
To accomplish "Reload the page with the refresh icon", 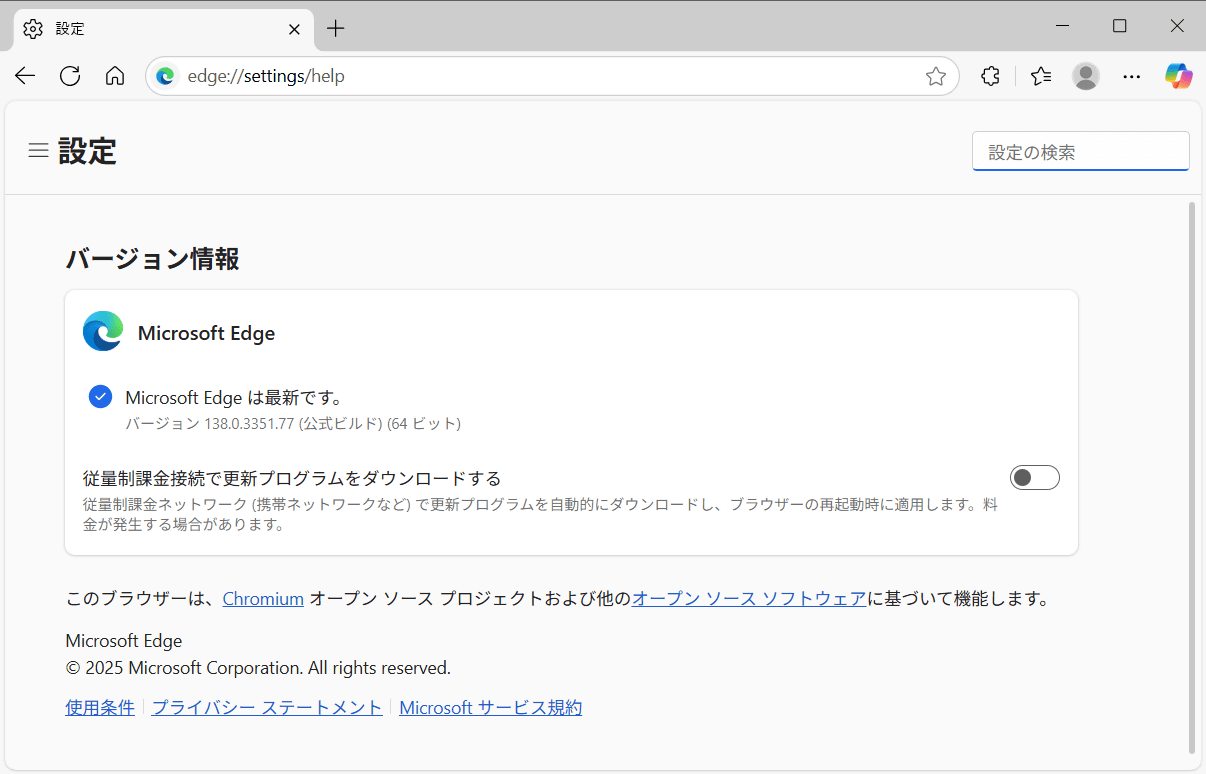I will click(70, 76).
